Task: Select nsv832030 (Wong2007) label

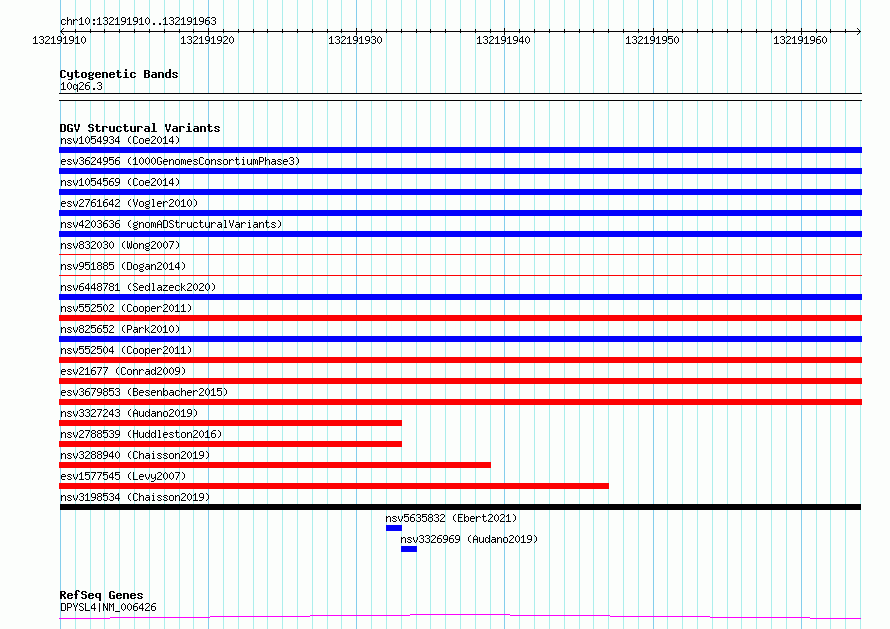Action: point(120,245)
